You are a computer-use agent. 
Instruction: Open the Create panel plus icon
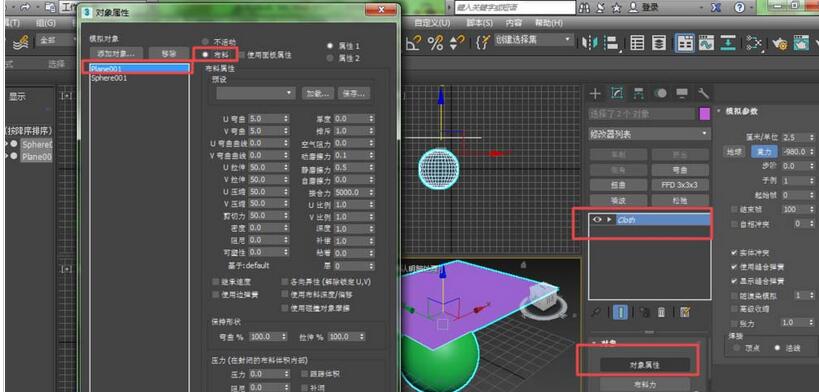(x=595, y=94)
